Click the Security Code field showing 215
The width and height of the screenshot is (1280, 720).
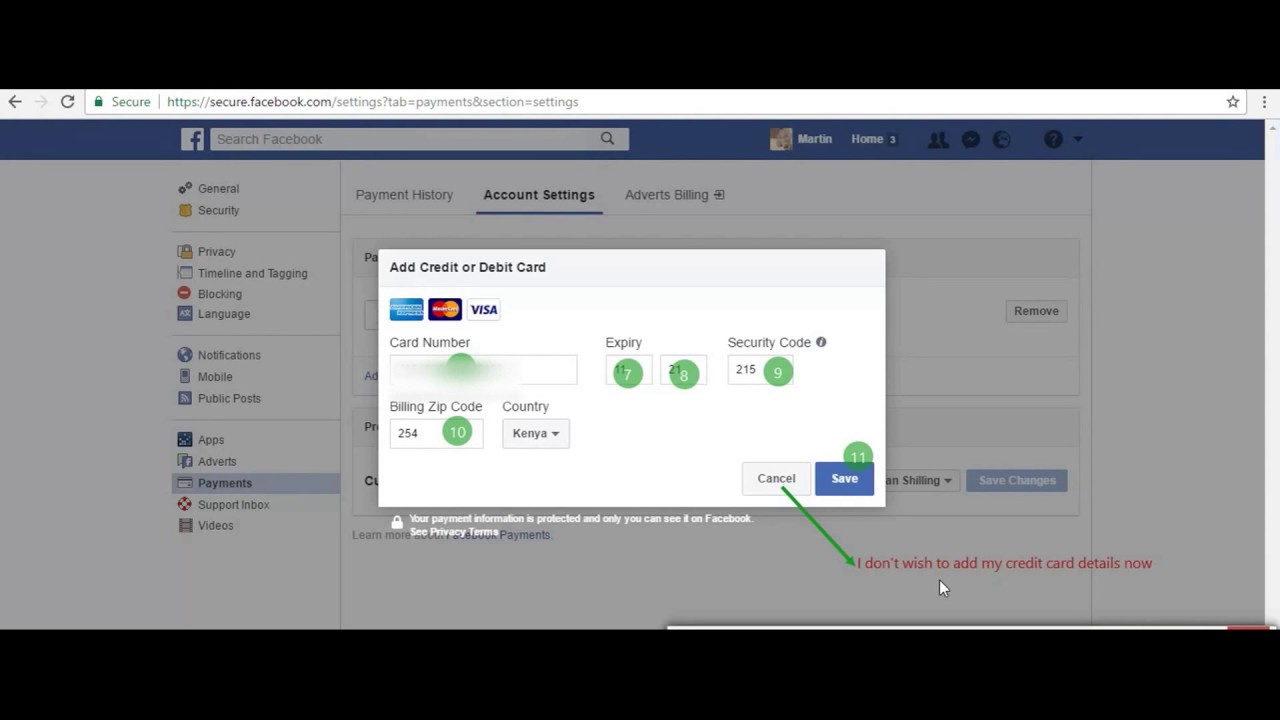[x=760, y=370]
